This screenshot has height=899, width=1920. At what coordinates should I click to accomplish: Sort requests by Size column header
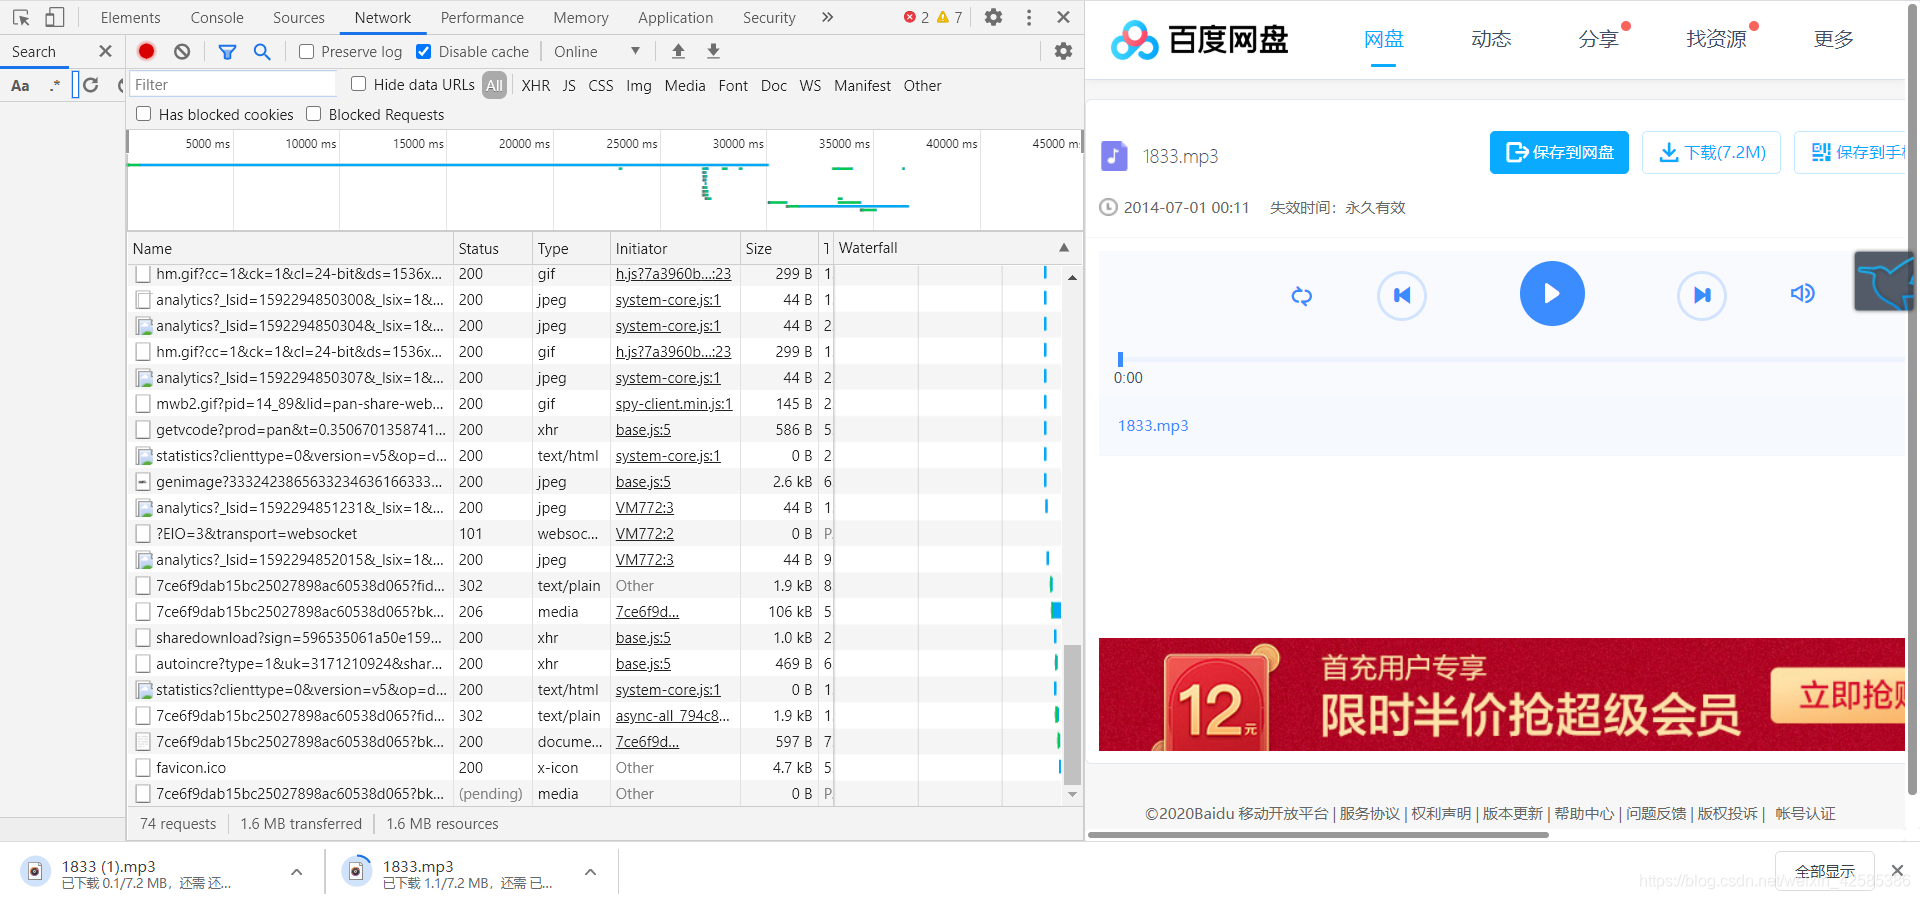pyautogui.click(x=779, y=248)
